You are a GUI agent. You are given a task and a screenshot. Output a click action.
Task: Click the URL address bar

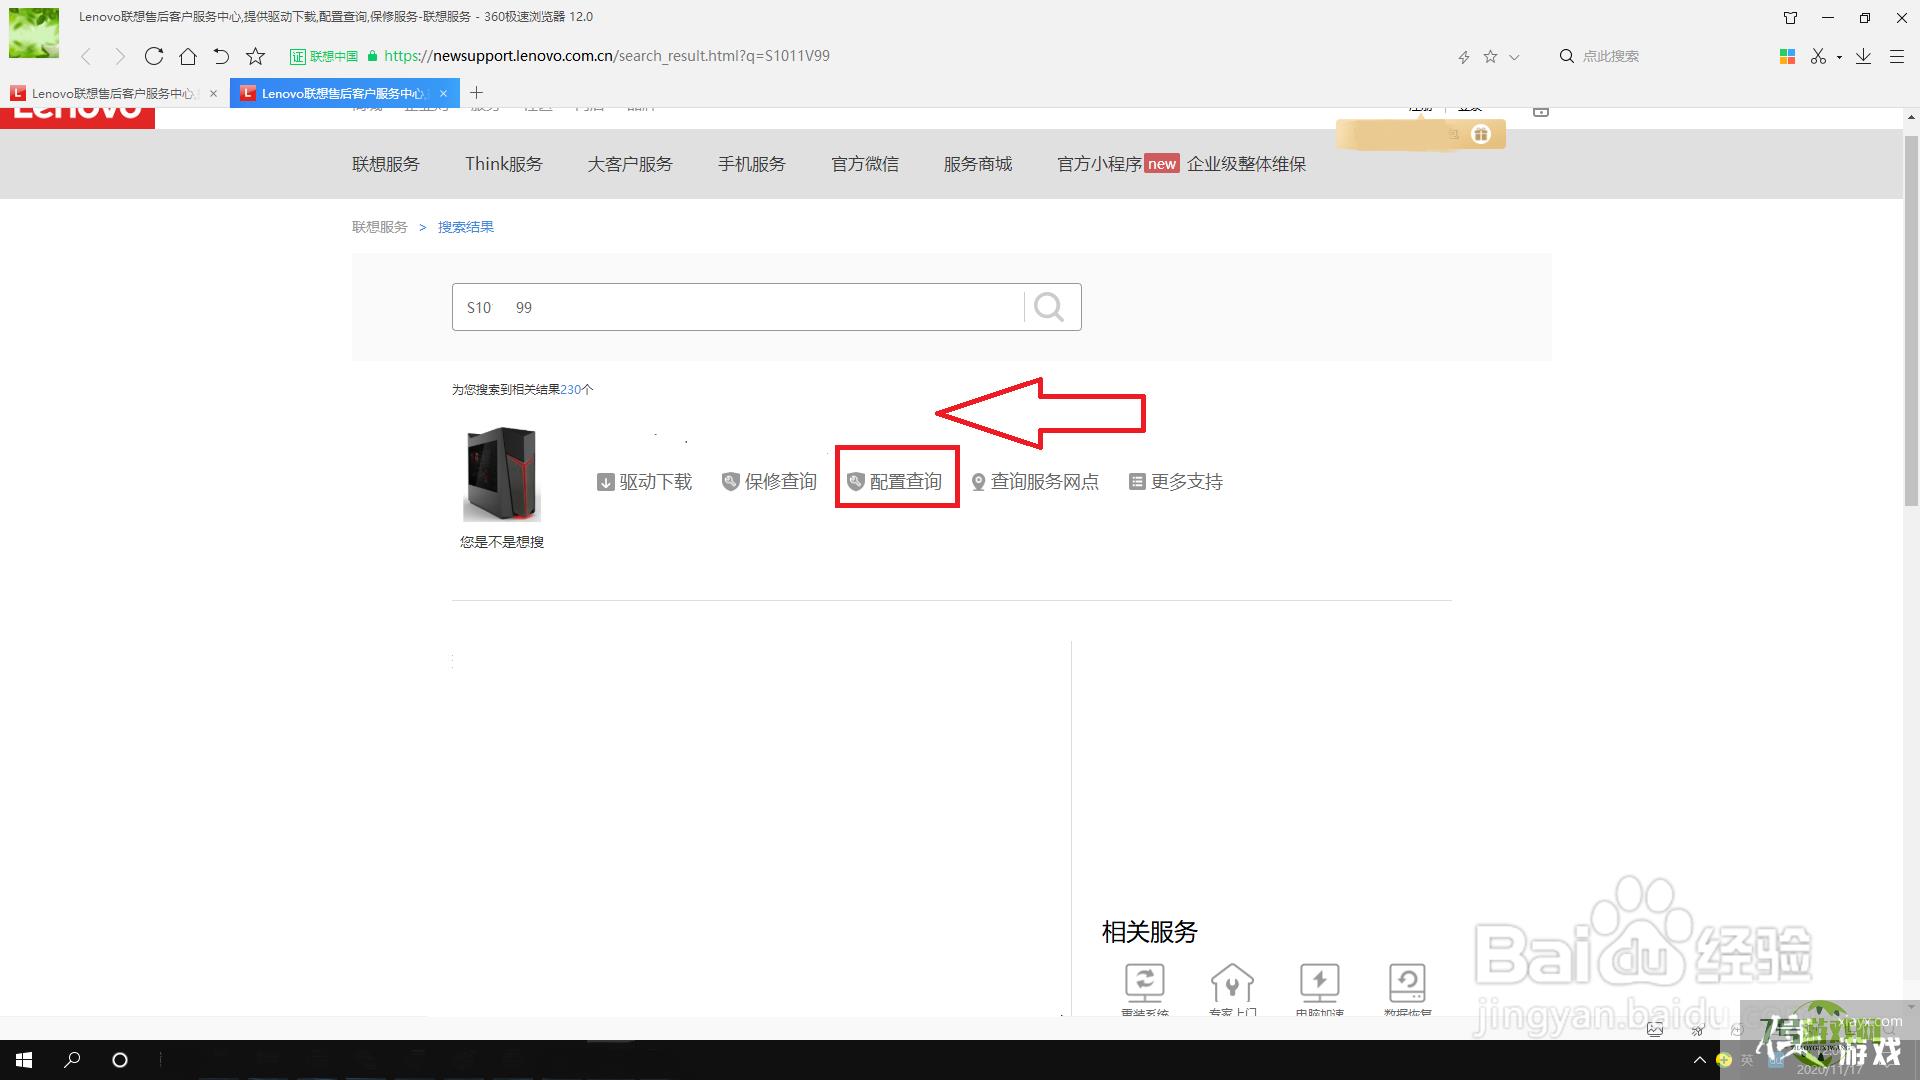(x=606, y=56)
